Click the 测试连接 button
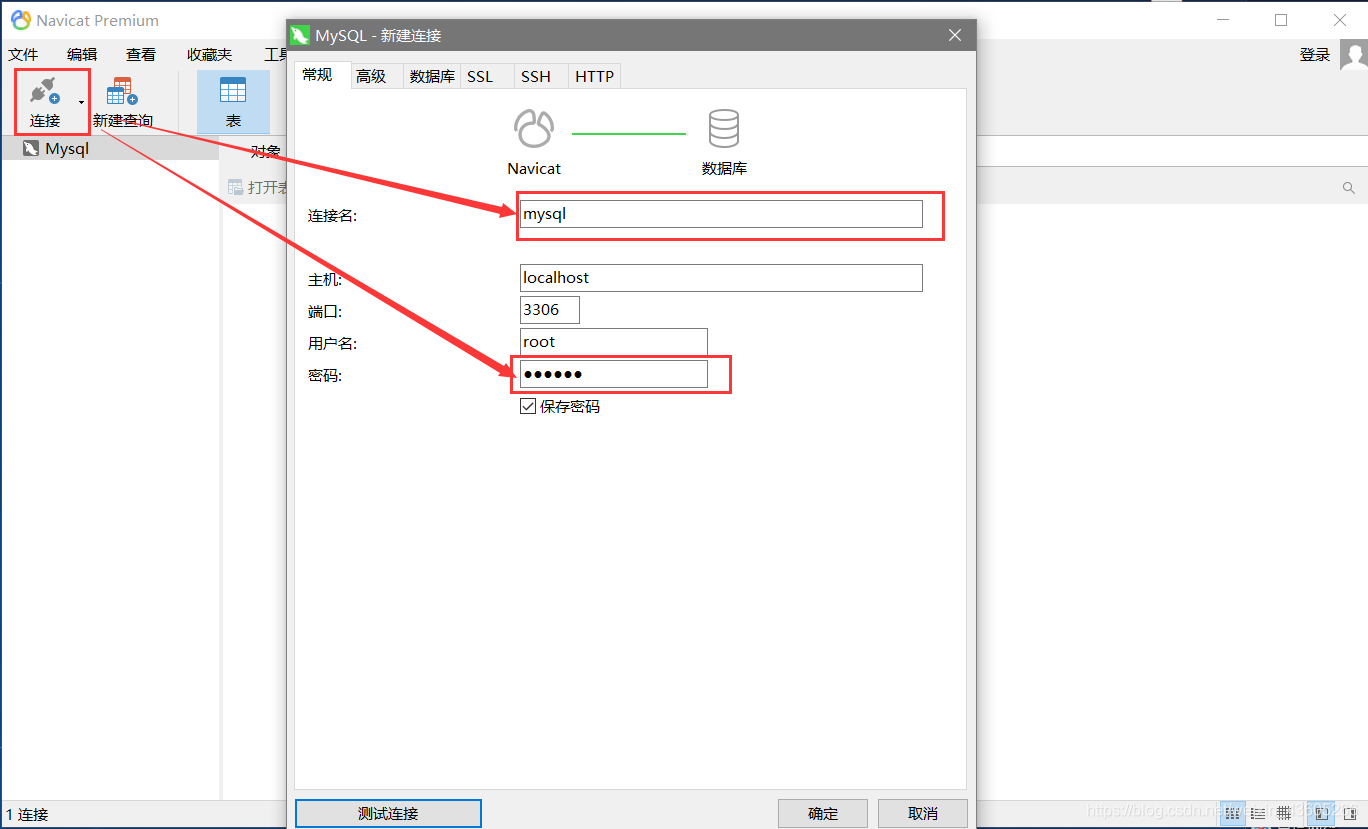Viewport: 1368px width, 829px height. point(388,813)
